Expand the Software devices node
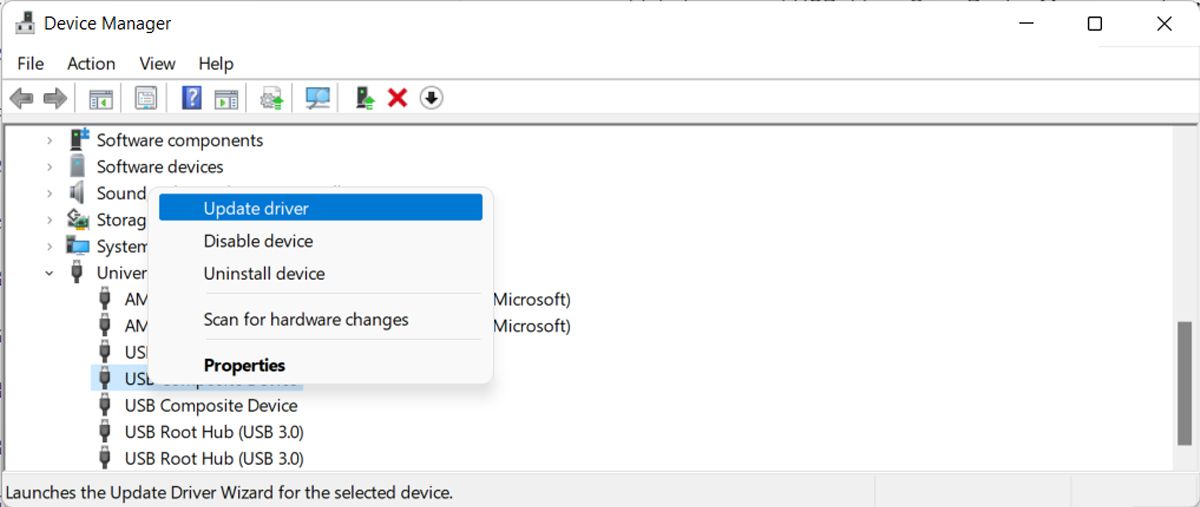The width and height of the screenshot is (1200, 507). point(49,166)
